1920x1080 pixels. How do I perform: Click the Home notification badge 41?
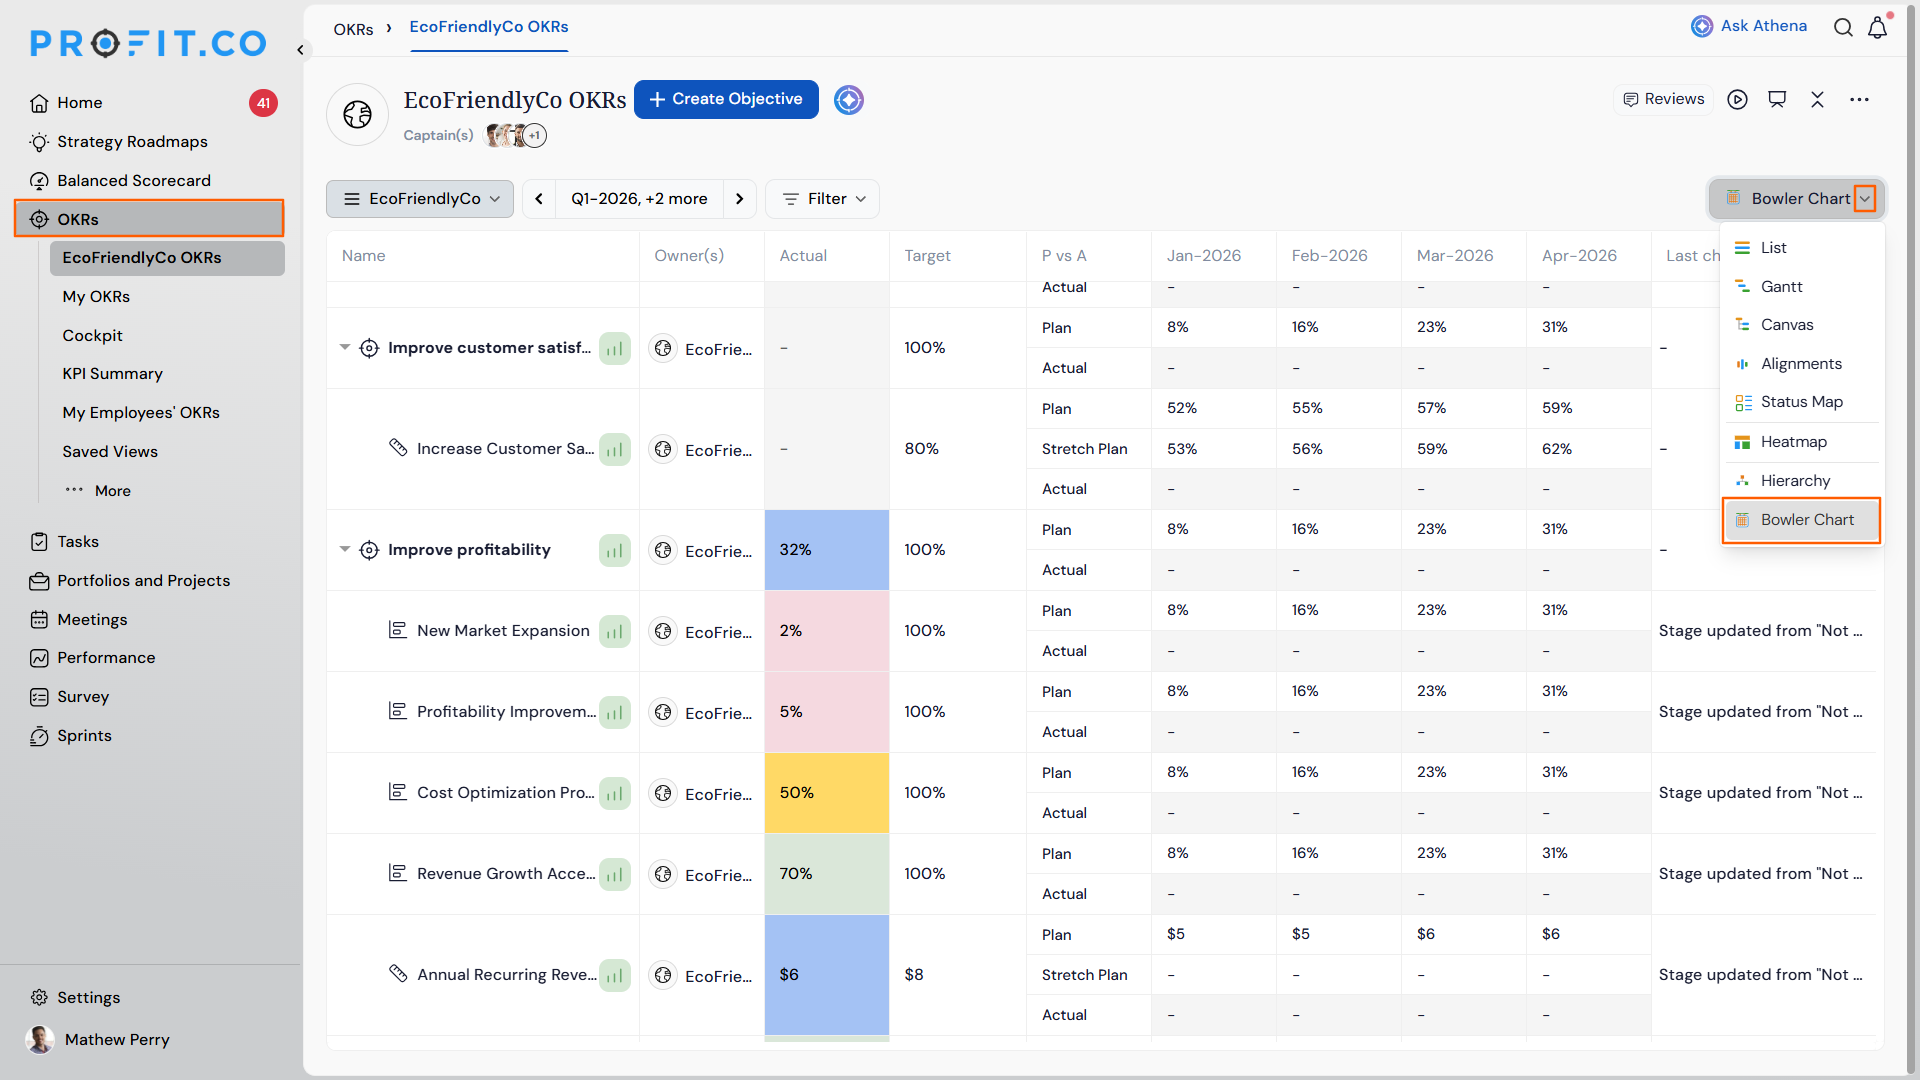(x=263, y=103)
